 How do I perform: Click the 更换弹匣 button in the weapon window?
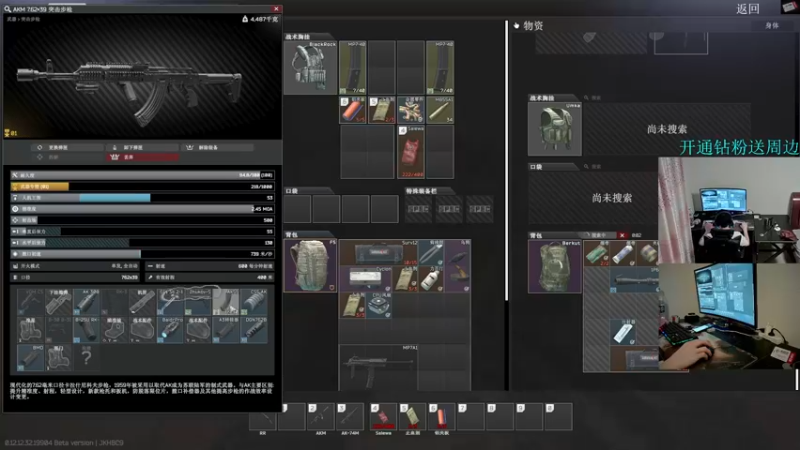pos(67,147)
